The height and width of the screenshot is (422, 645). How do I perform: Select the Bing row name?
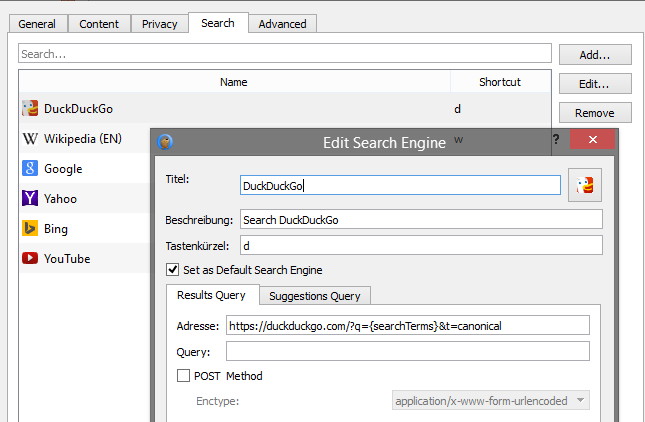(x=56, y=229)
